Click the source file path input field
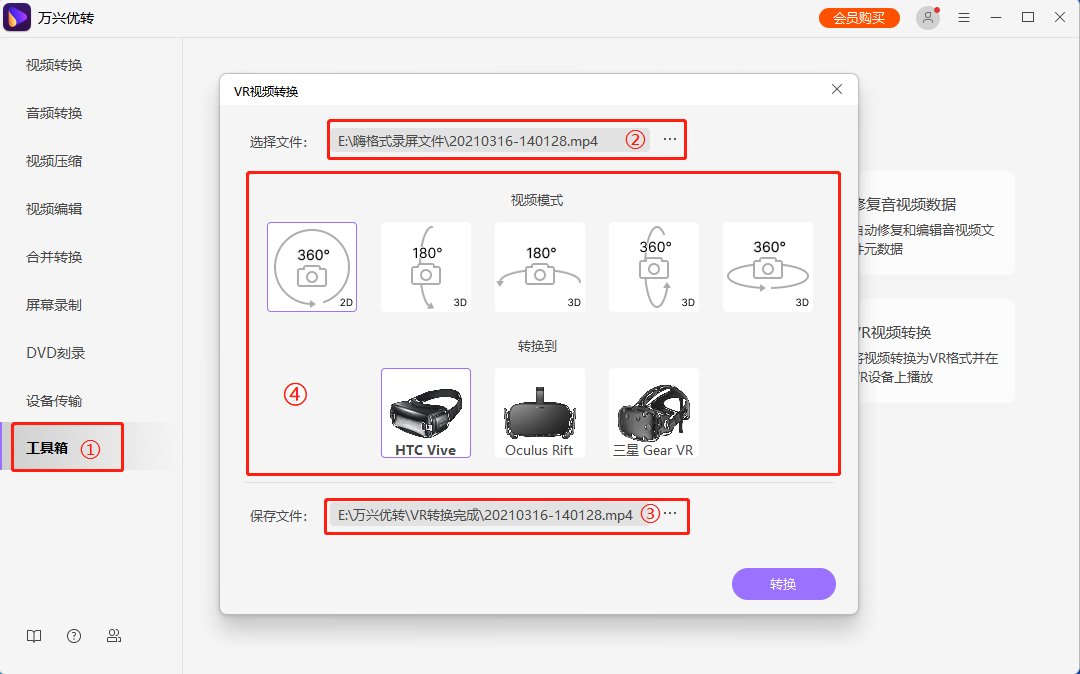Screen dimensions: 1080x674 (x=480, y=140)
